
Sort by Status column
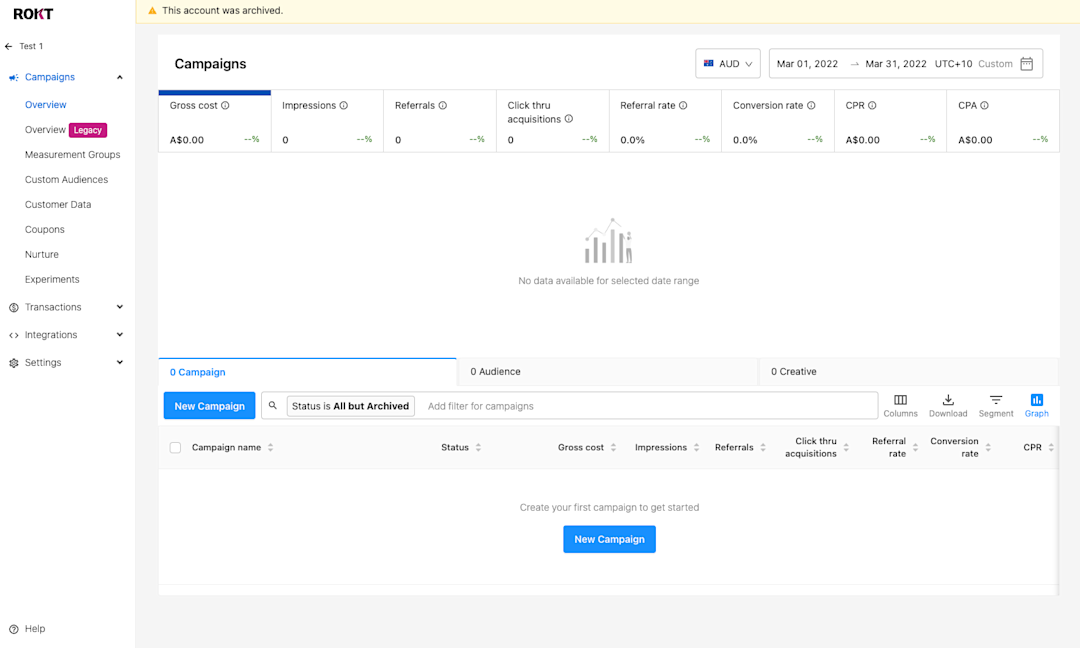pyautogui.click(x=478, y=448)
